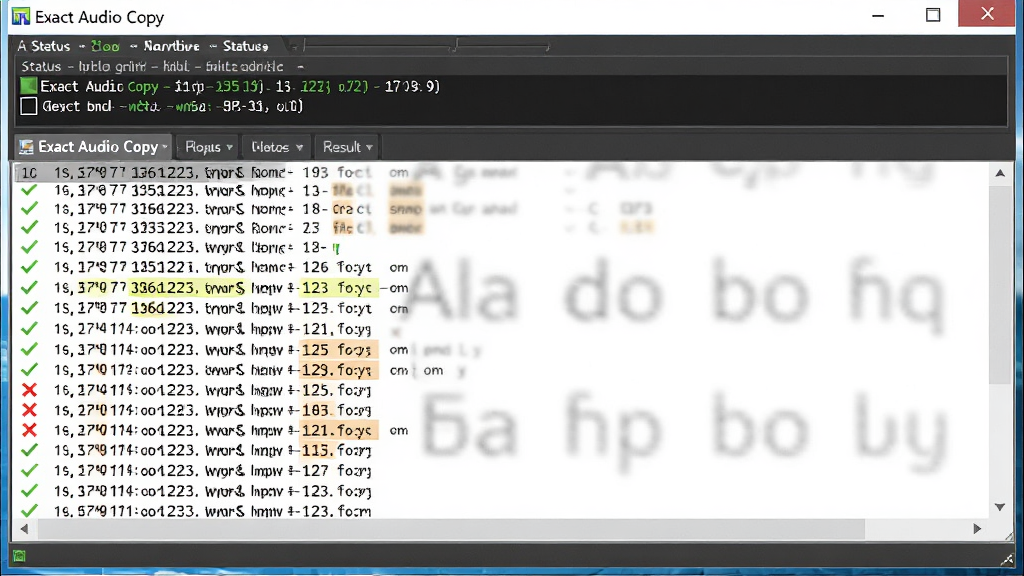1024x576 pixels.
Task: Click the orange-highlighted 125 foyg value
Action: [x=337, y=349]
